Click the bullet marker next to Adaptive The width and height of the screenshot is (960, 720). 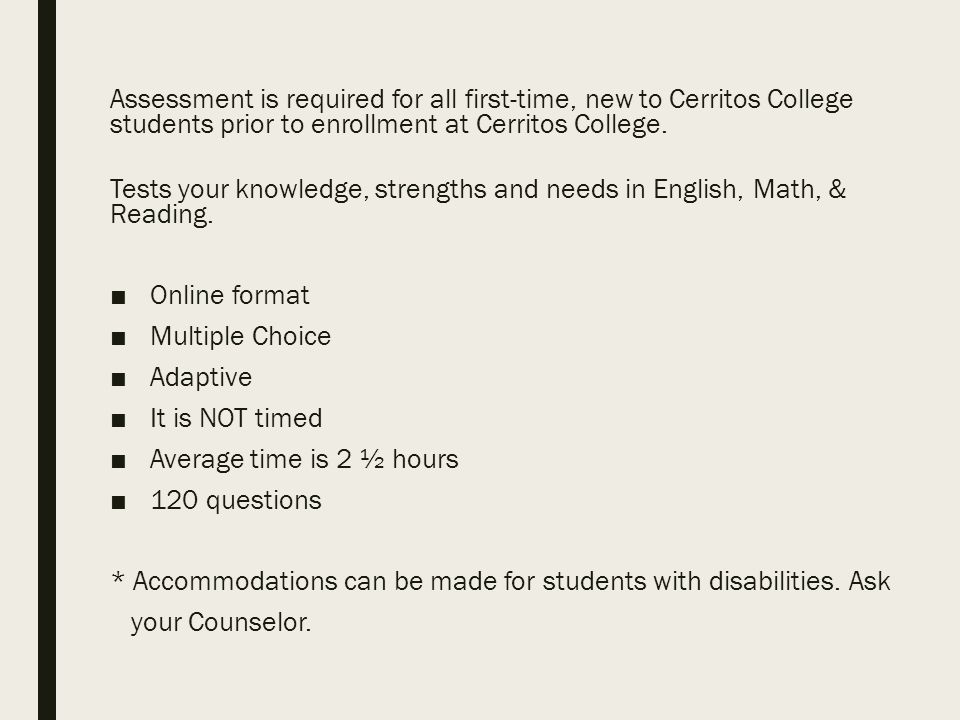coord(118,380)
